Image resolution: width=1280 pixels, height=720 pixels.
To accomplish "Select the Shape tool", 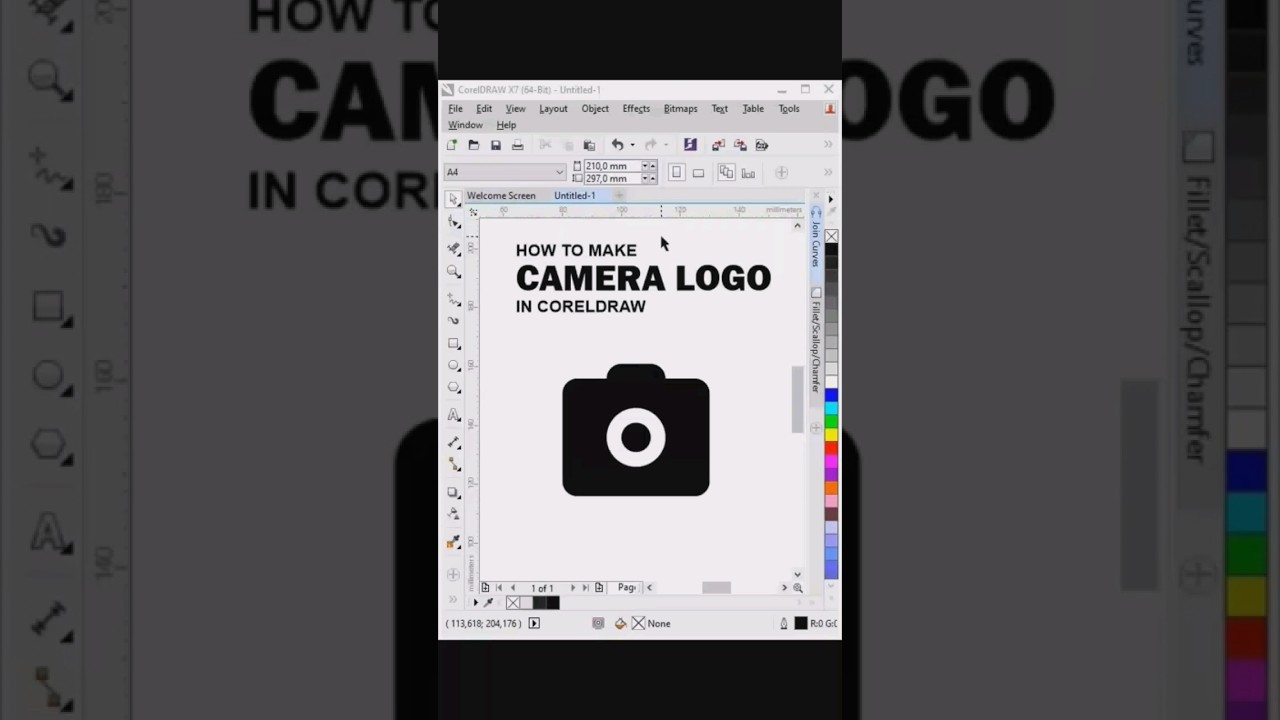I will tap(454, 223).
